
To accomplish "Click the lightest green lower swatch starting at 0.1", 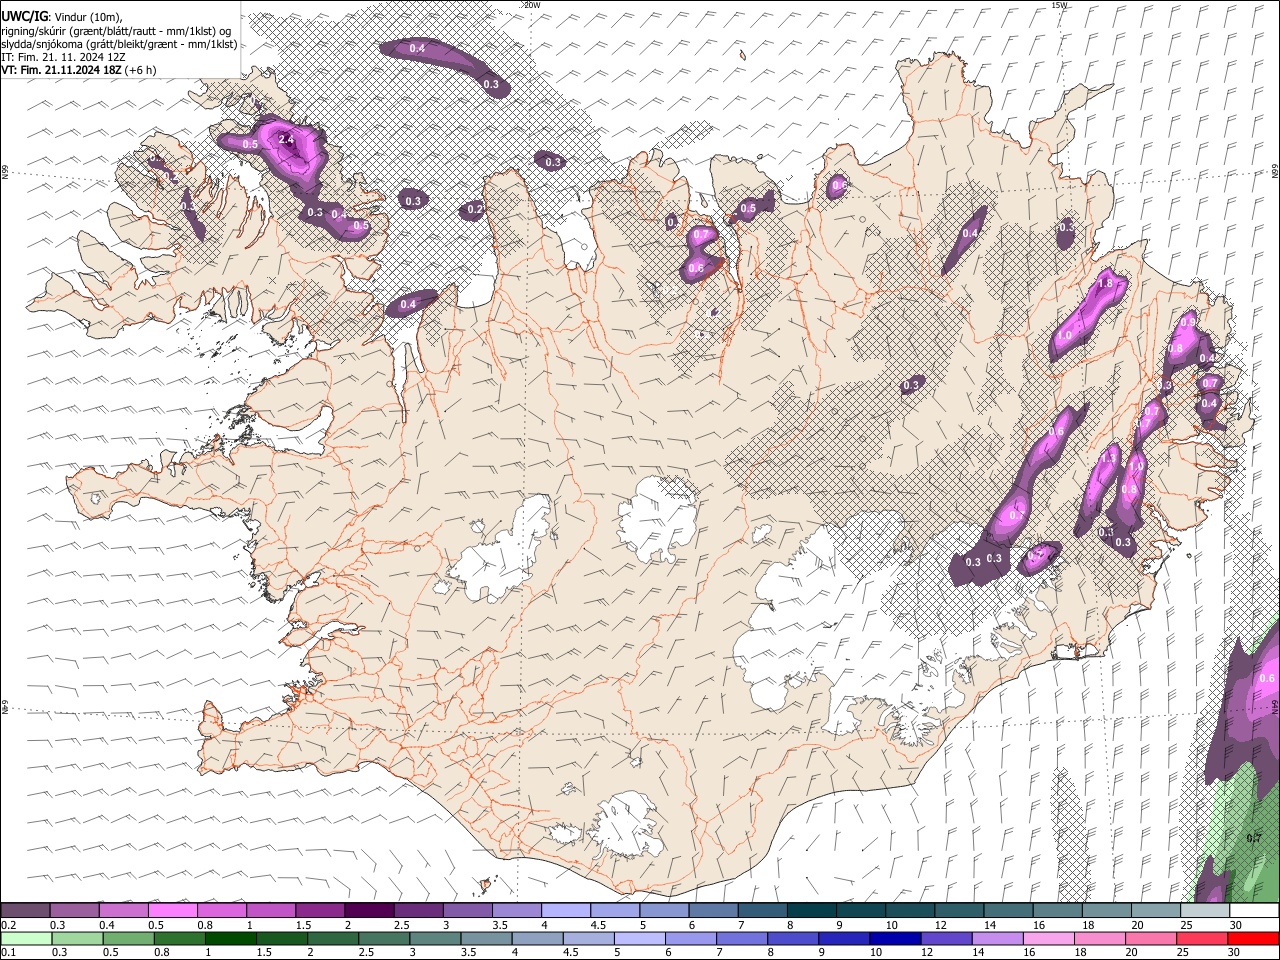I will 25,938.
